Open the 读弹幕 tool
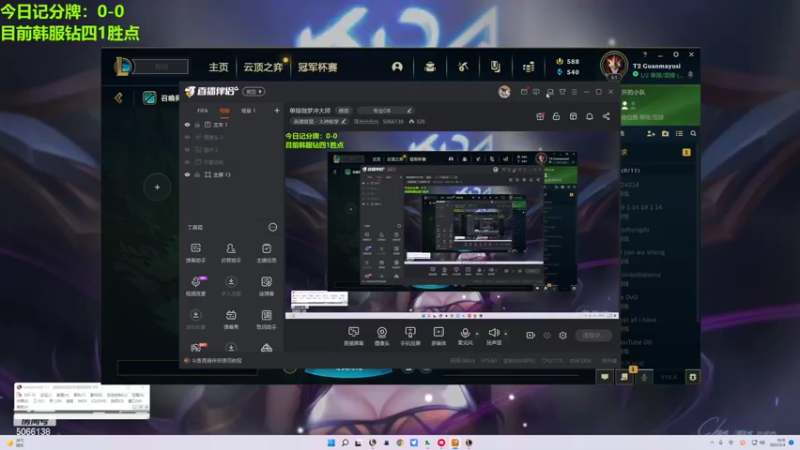This screenshot has height=450, width=800. pos(266,286)
